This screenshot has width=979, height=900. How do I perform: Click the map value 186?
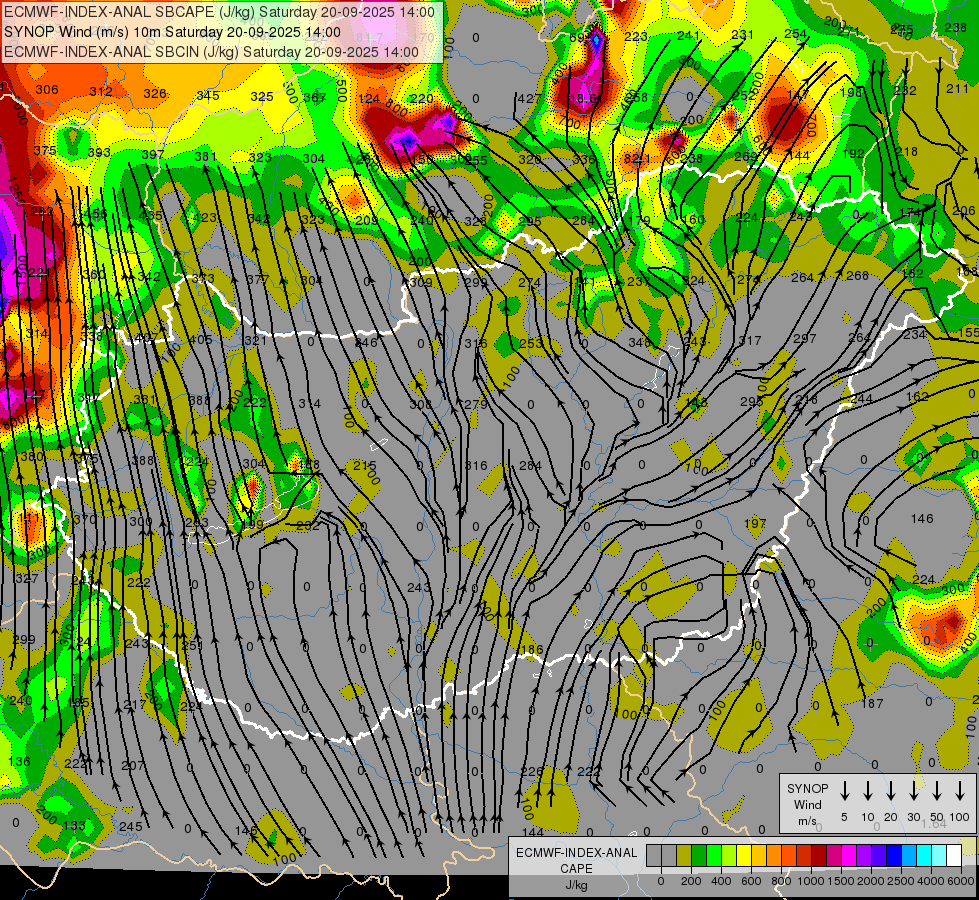(531, 650)
